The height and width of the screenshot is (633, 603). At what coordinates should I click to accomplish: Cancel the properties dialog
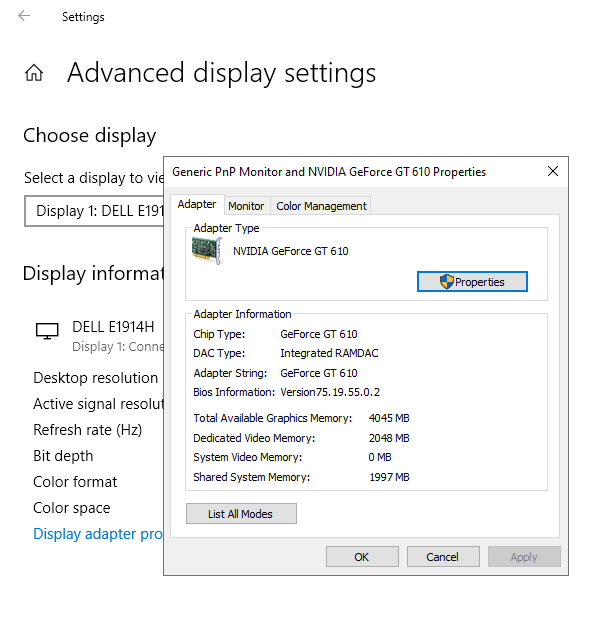pos(443,557)
